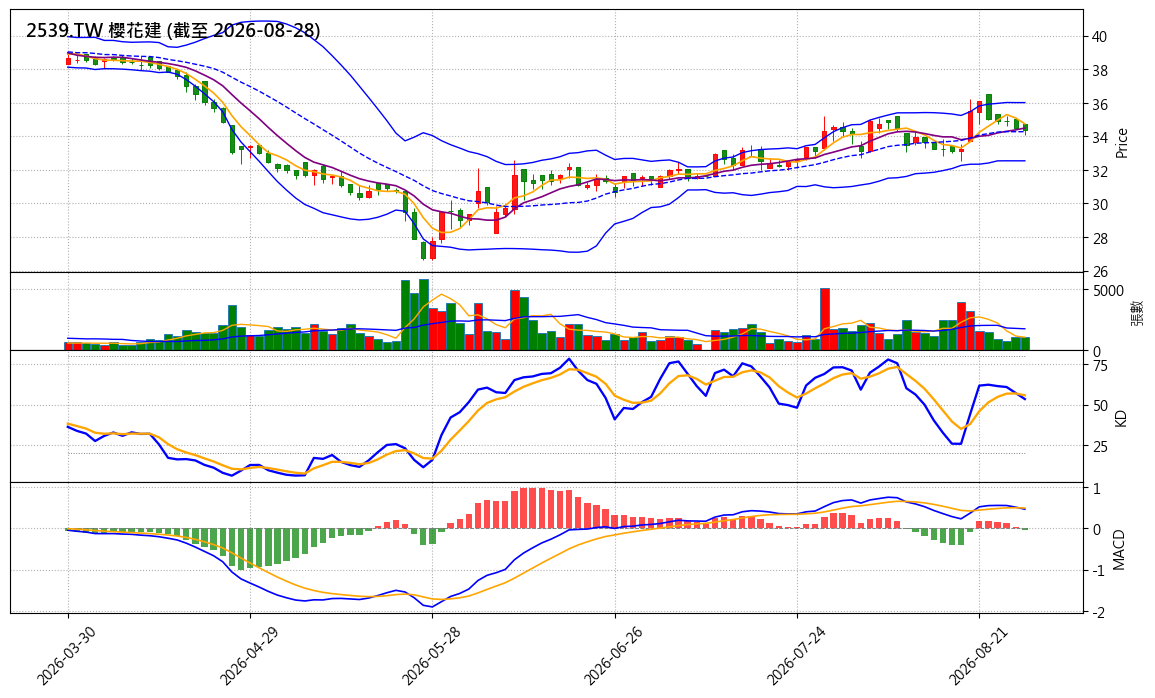This screenshot has width=1155, height=698.
Task: Click the 0 tick on MACD axis
Action: pos(1097,529)
